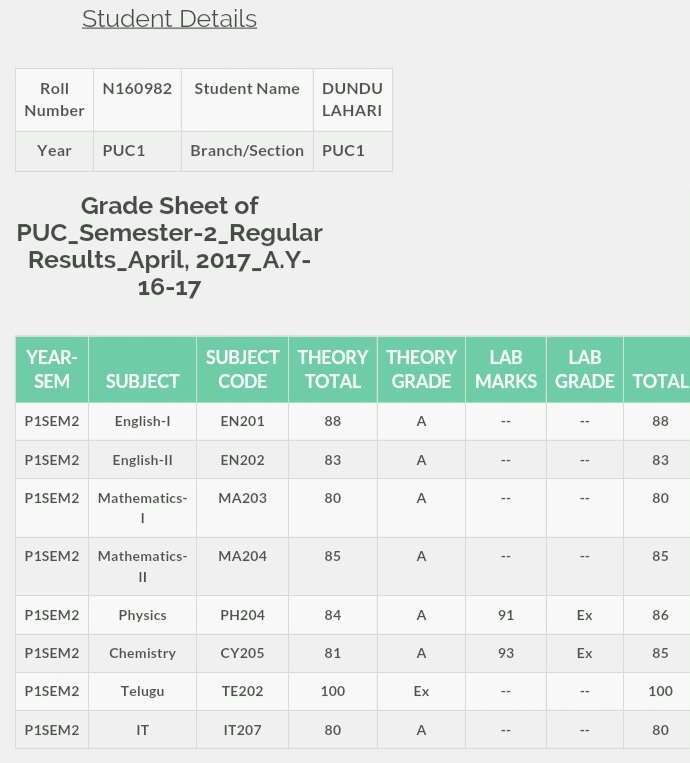Click the Student Details heading link
Screen dimensions: 690x763
(169, 19)
